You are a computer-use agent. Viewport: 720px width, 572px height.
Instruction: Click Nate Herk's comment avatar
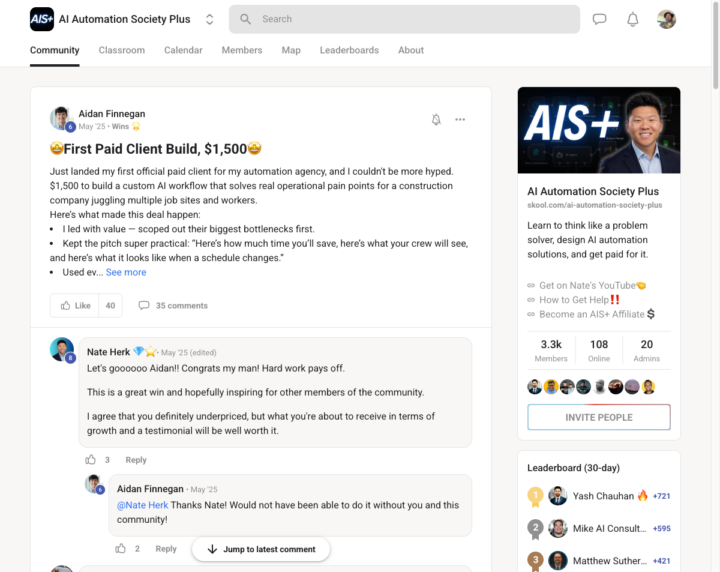pos(62,349)
